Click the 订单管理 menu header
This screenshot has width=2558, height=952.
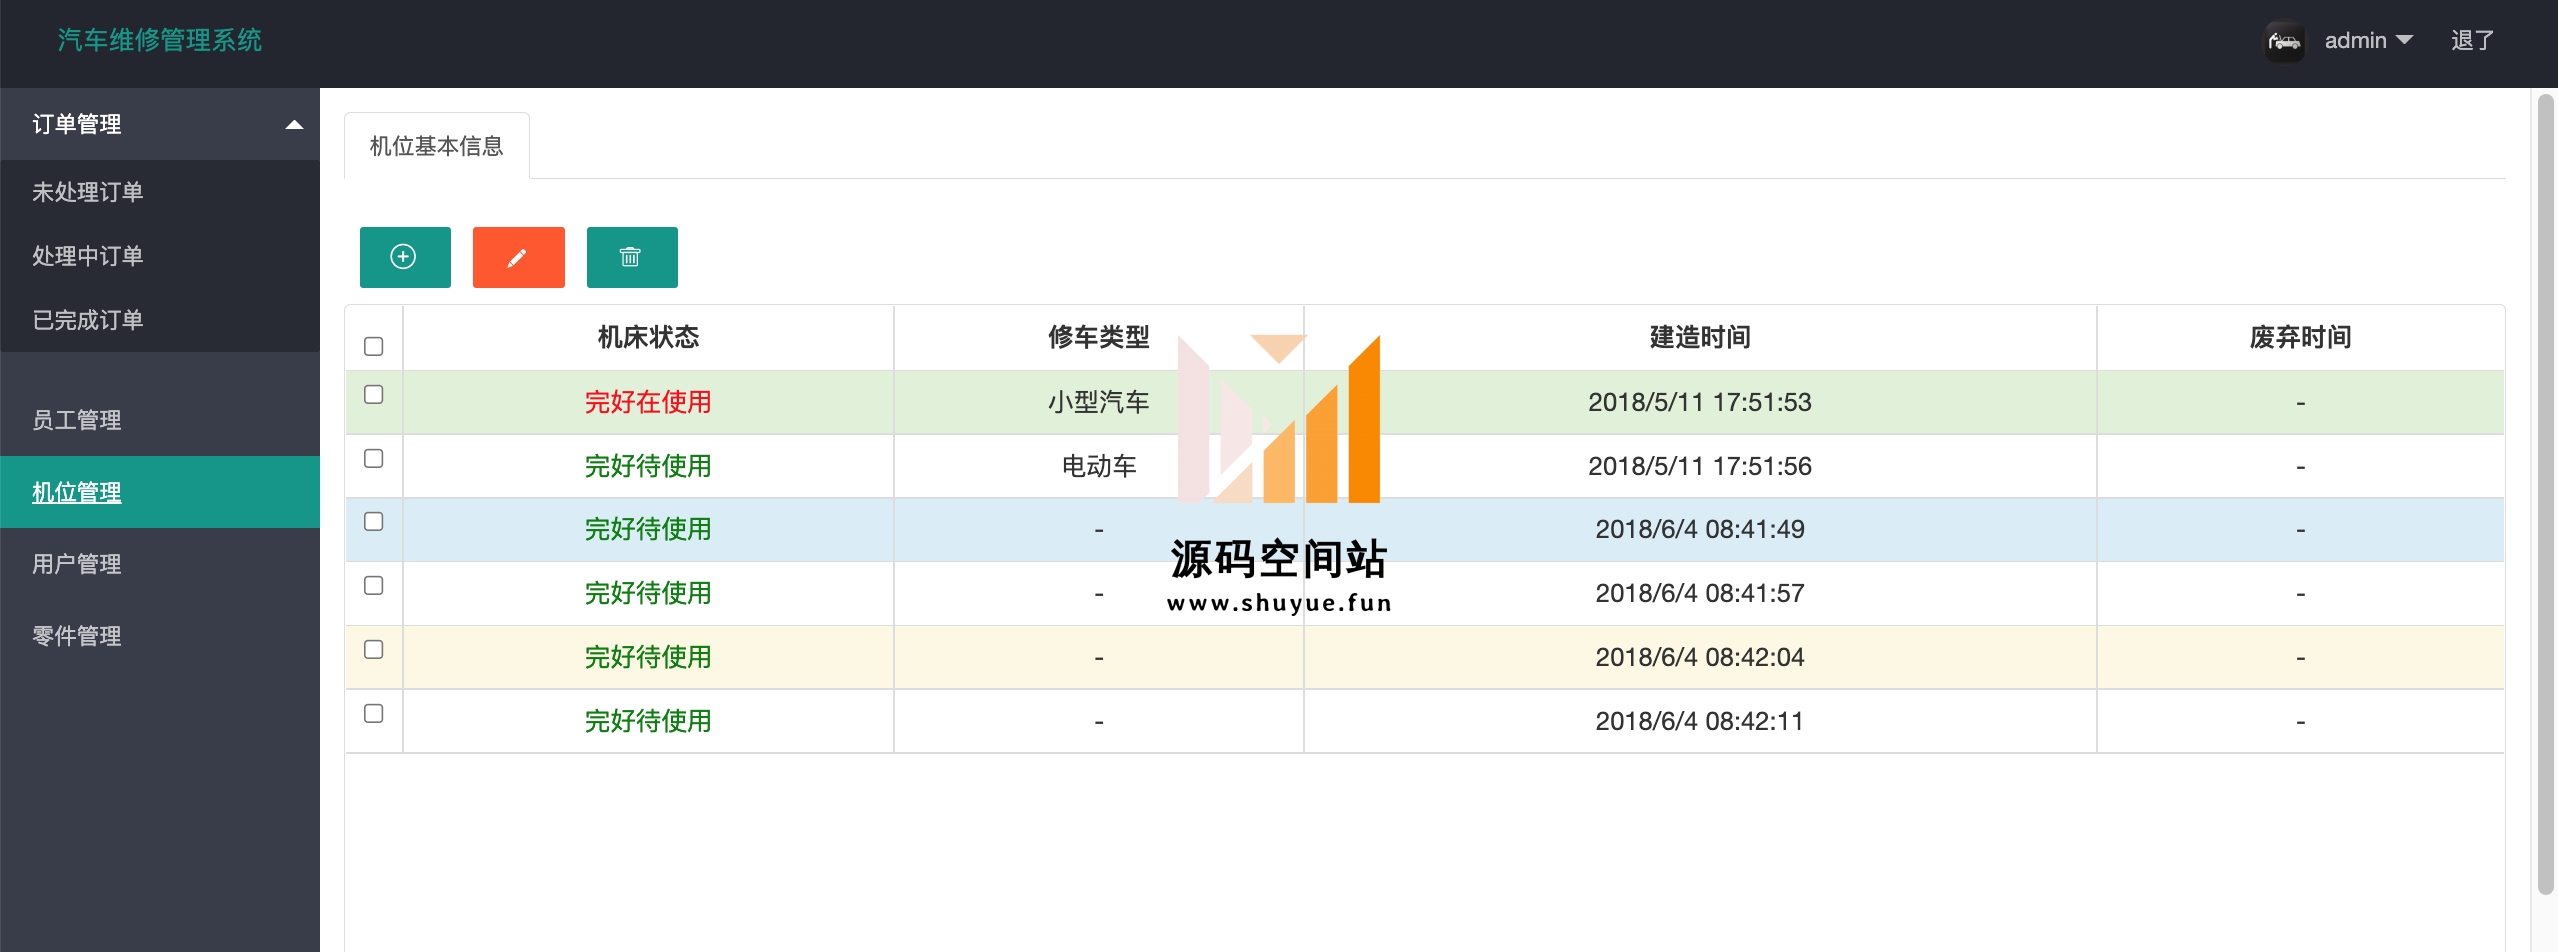(160, 124)
